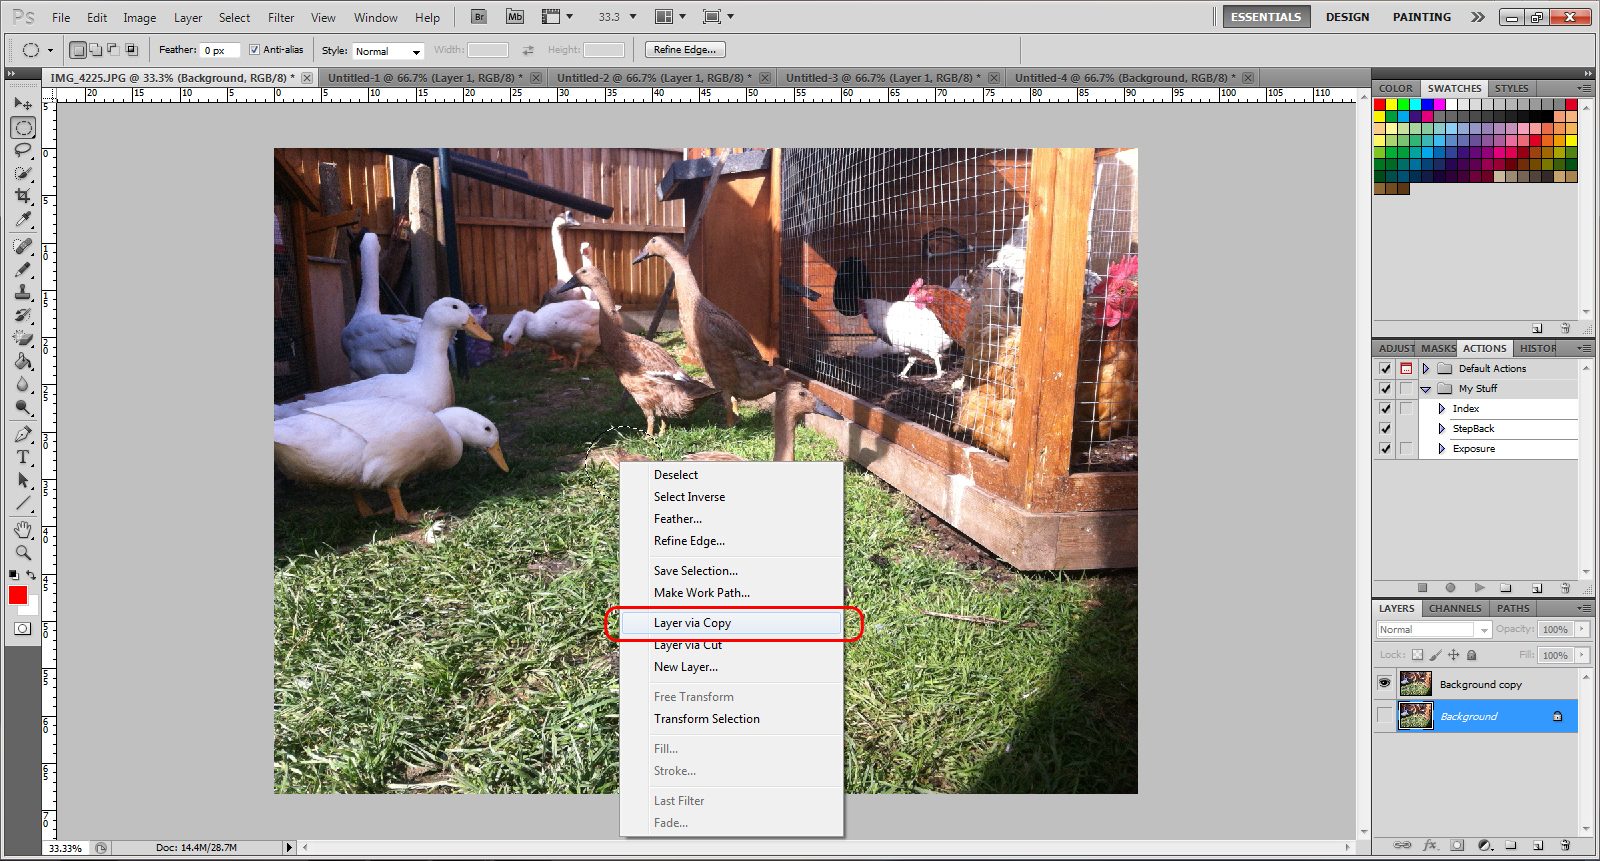Uncheck the Anti-alias checkbox

click(254, 50)
